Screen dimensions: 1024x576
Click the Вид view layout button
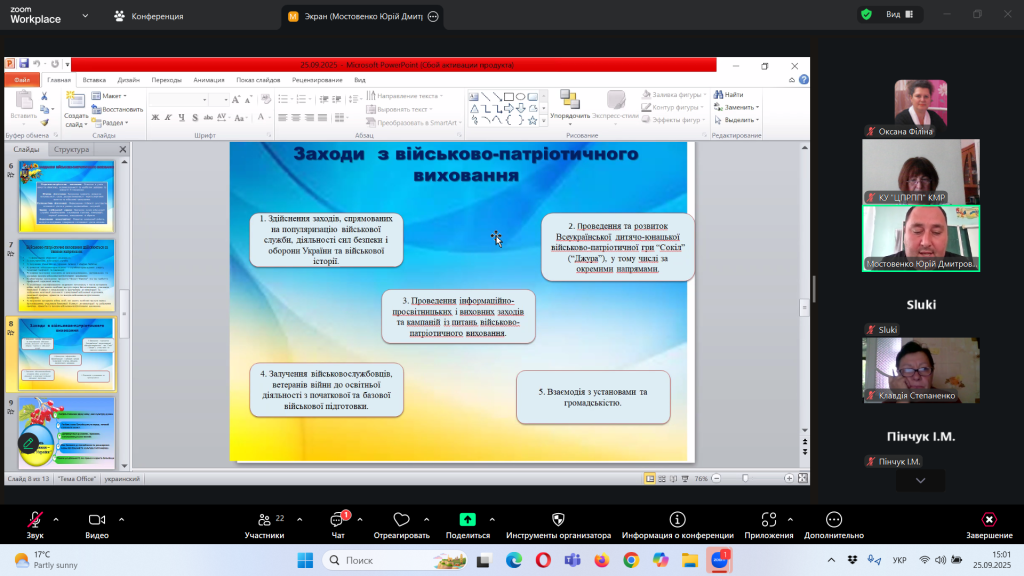tap(894, 15)
